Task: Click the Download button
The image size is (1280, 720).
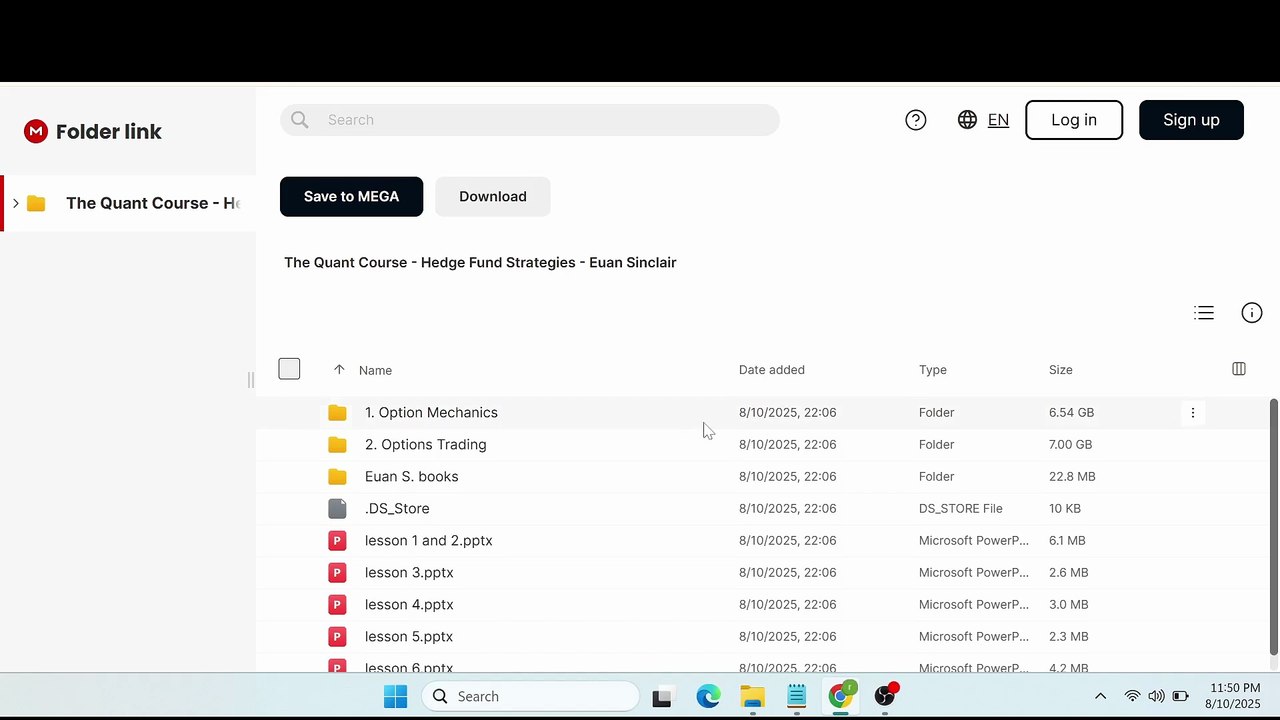Action: 493,196
